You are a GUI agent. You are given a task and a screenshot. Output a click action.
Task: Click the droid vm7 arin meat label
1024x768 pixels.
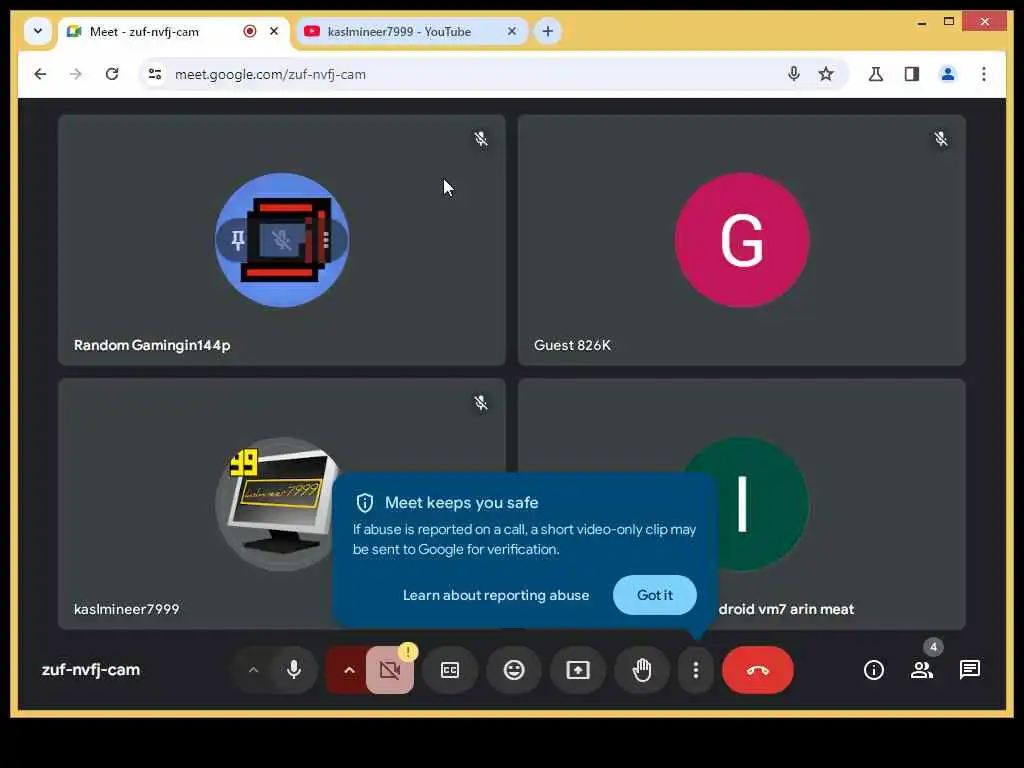(x=786, y=609)
